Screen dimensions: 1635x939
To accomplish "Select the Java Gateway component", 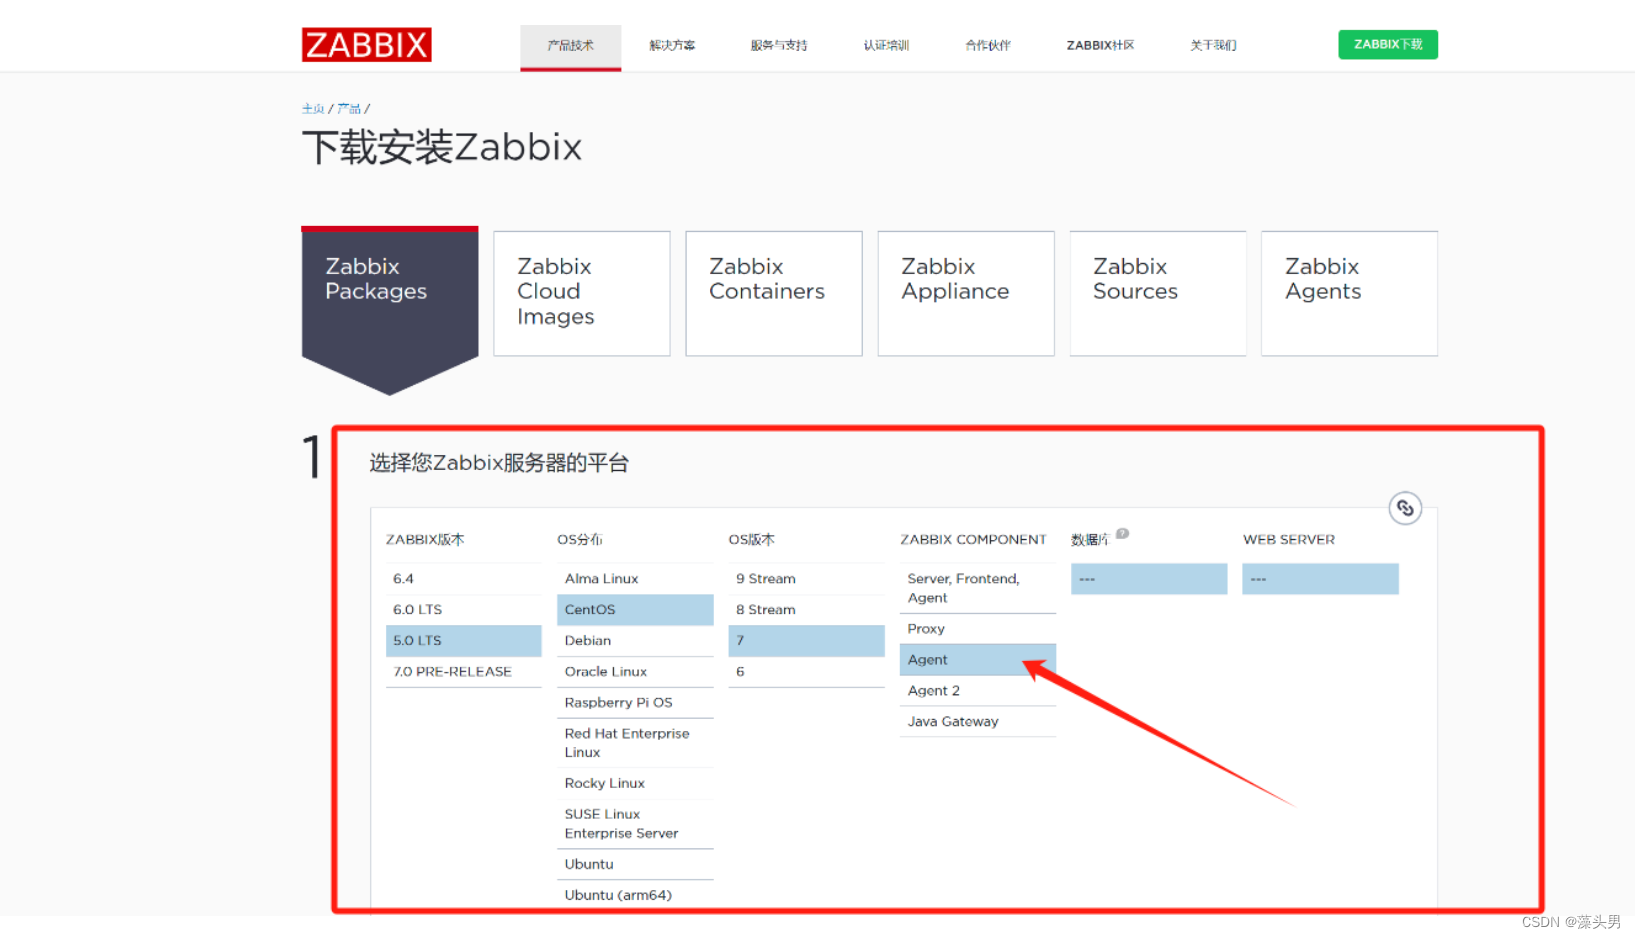I will pos(978,722).
